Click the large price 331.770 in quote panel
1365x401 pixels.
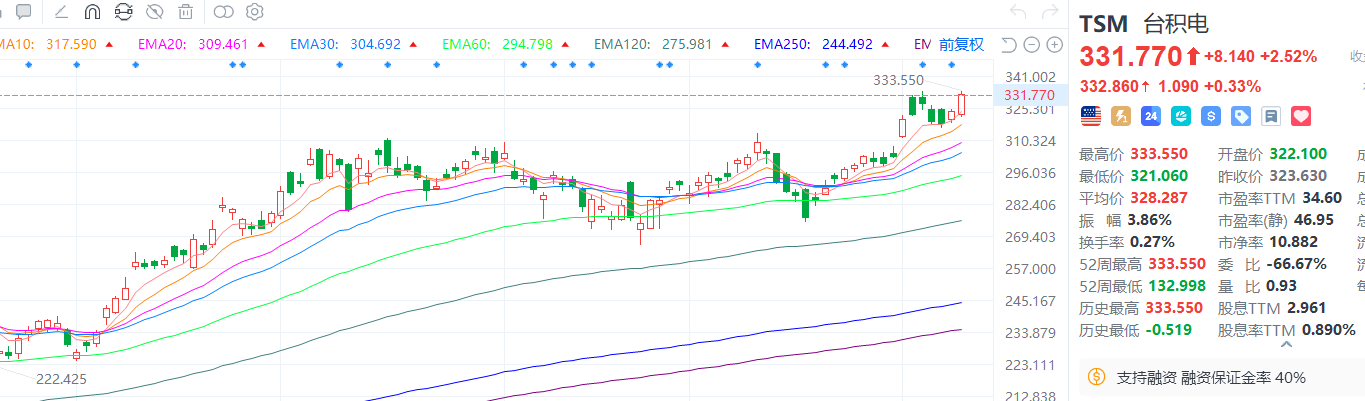click(x=1131, y=57)
